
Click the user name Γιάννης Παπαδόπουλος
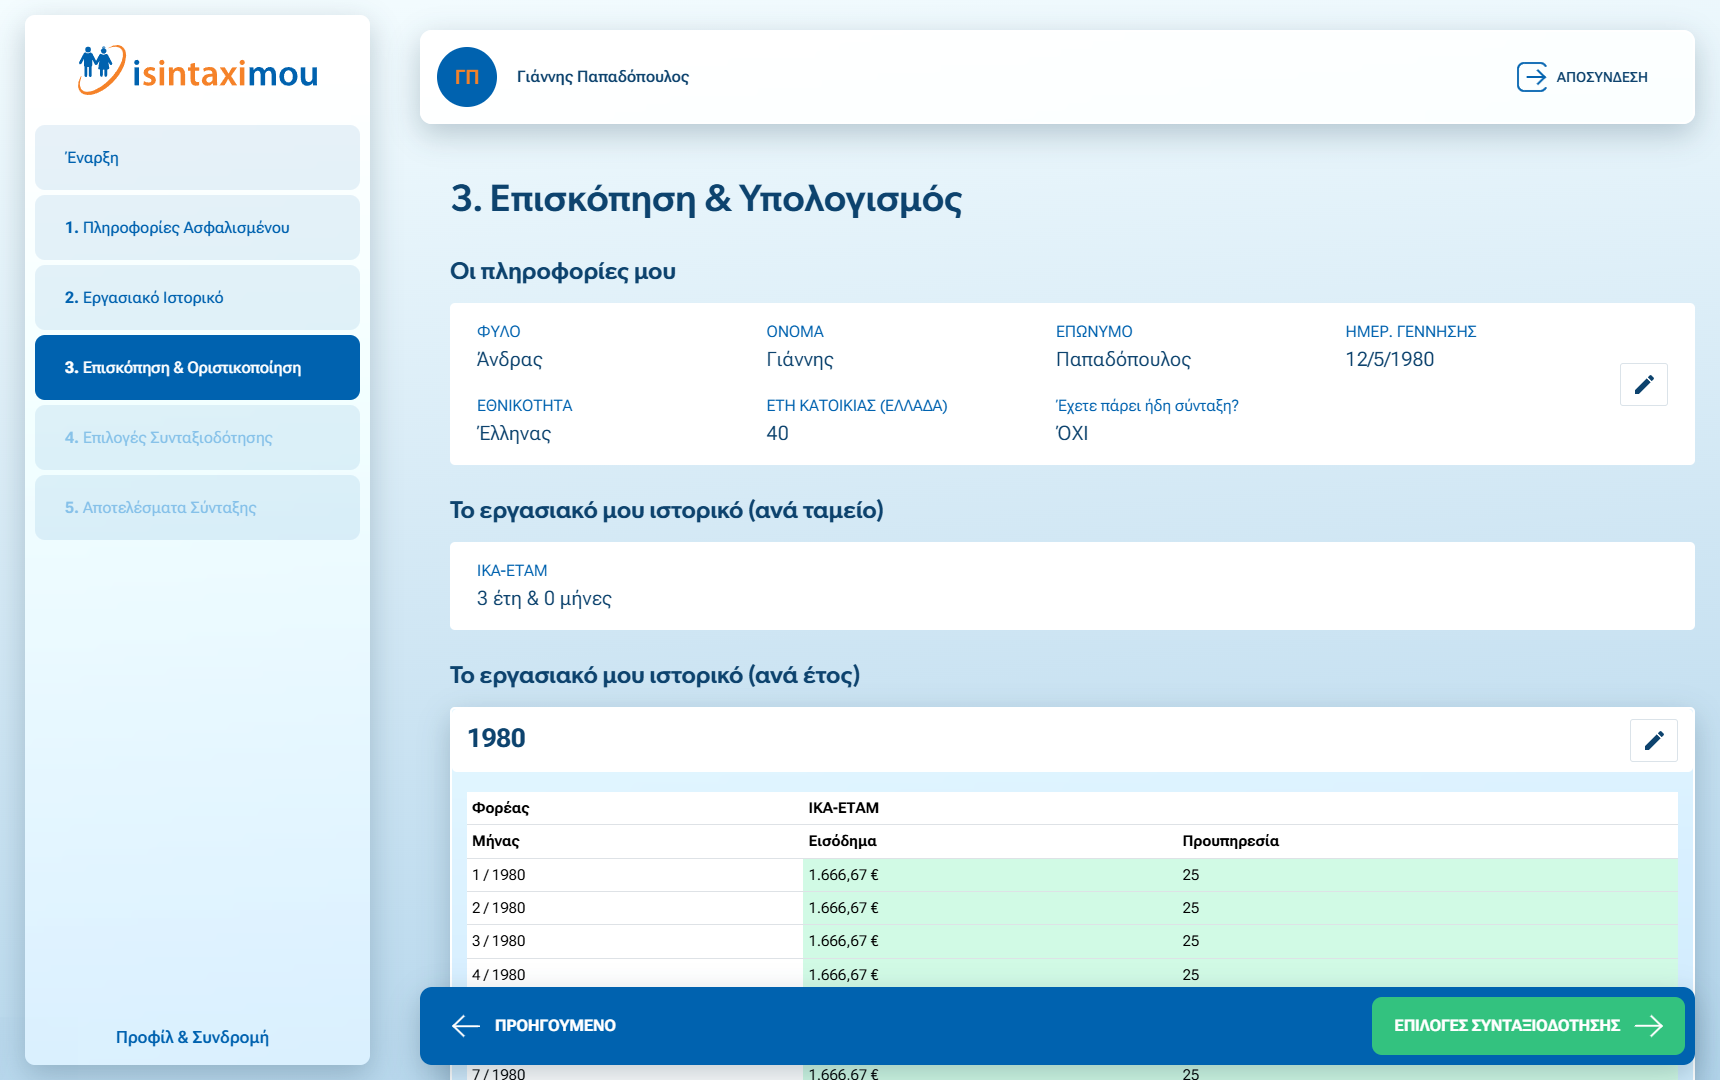pos(602,77)
